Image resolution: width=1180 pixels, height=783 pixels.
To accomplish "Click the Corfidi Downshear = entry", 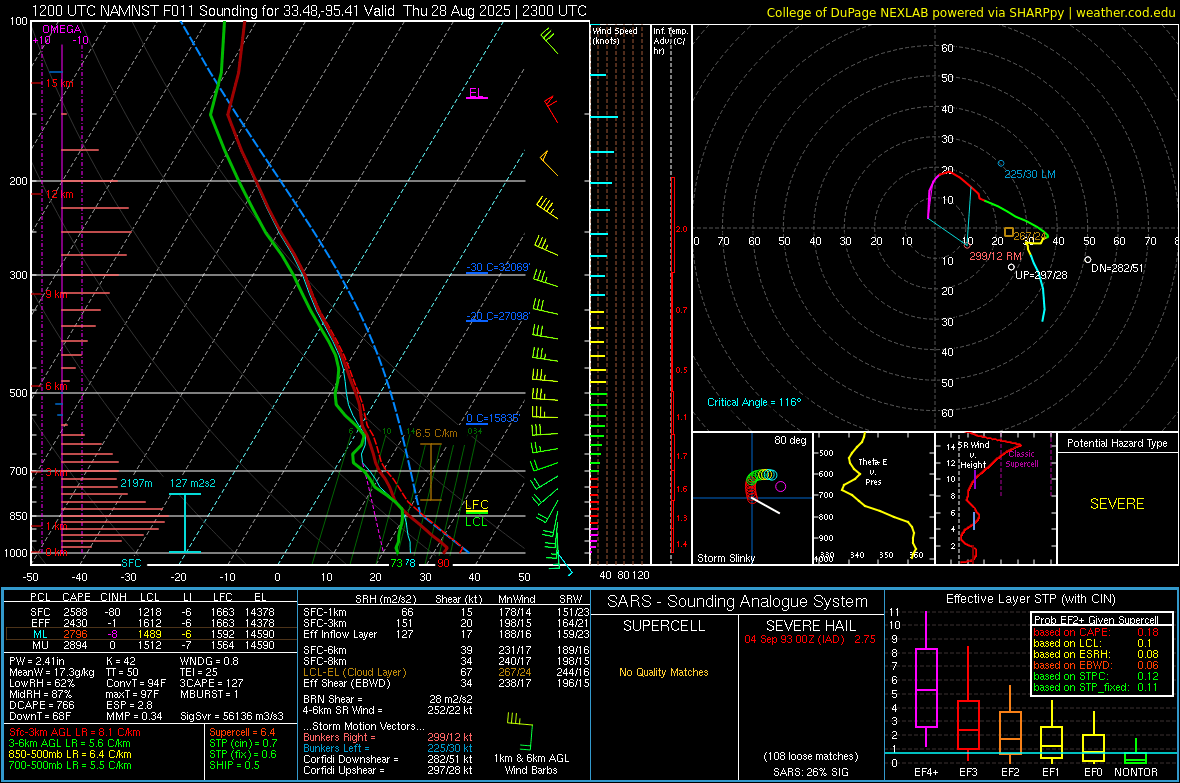I will point(388,759).
